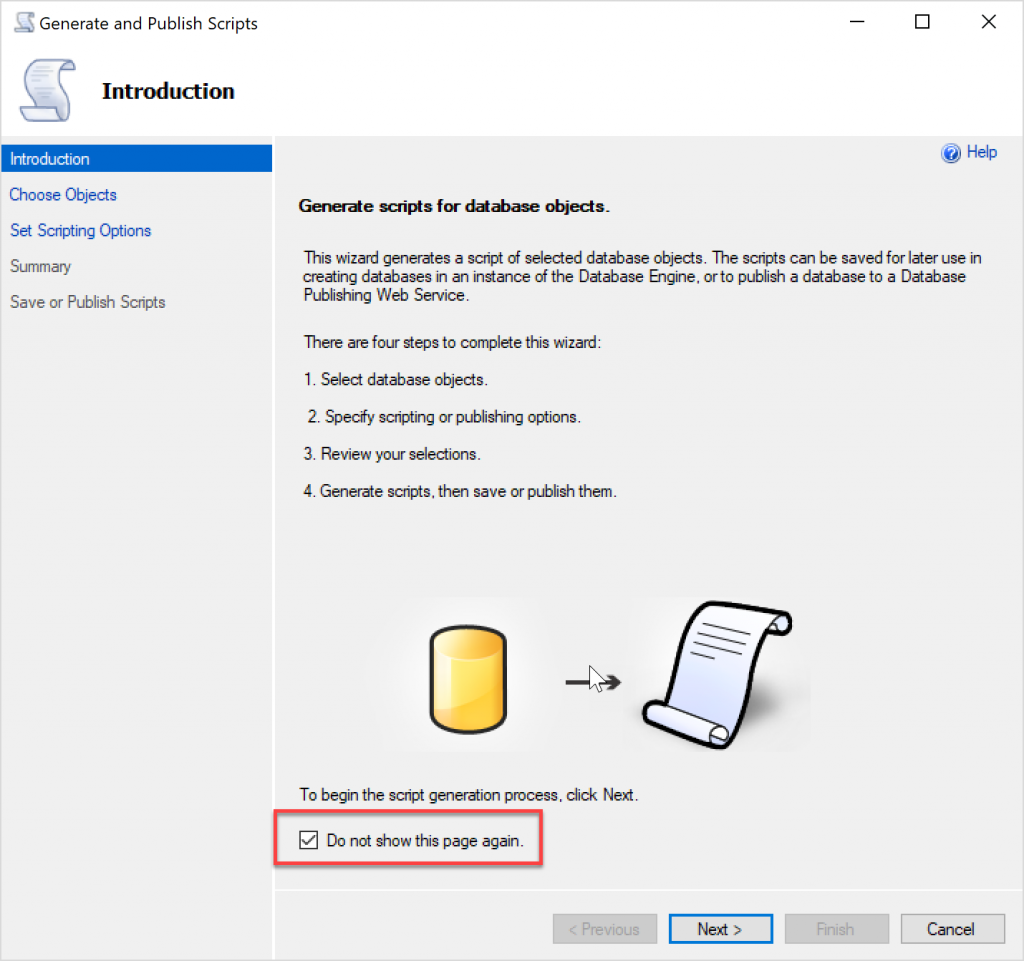Open the Set Scripting Options step
The height and width of the screenshot is (961, 1024).
click(80, 230)
